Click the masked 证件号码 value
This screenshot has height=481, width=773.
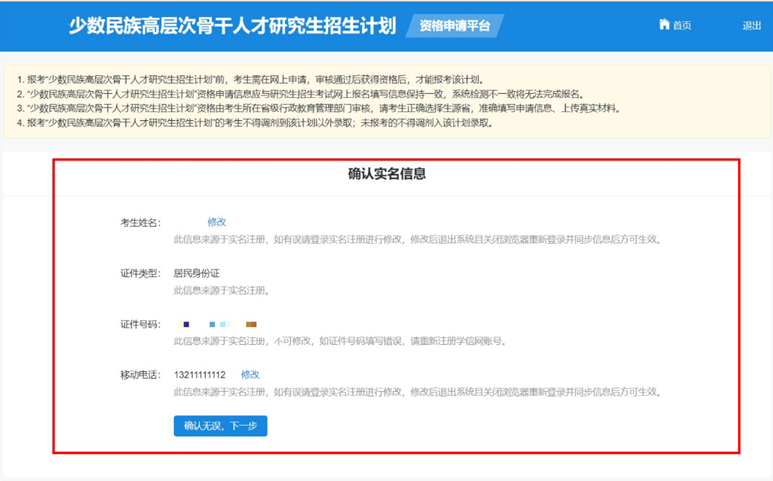(217, 324)
